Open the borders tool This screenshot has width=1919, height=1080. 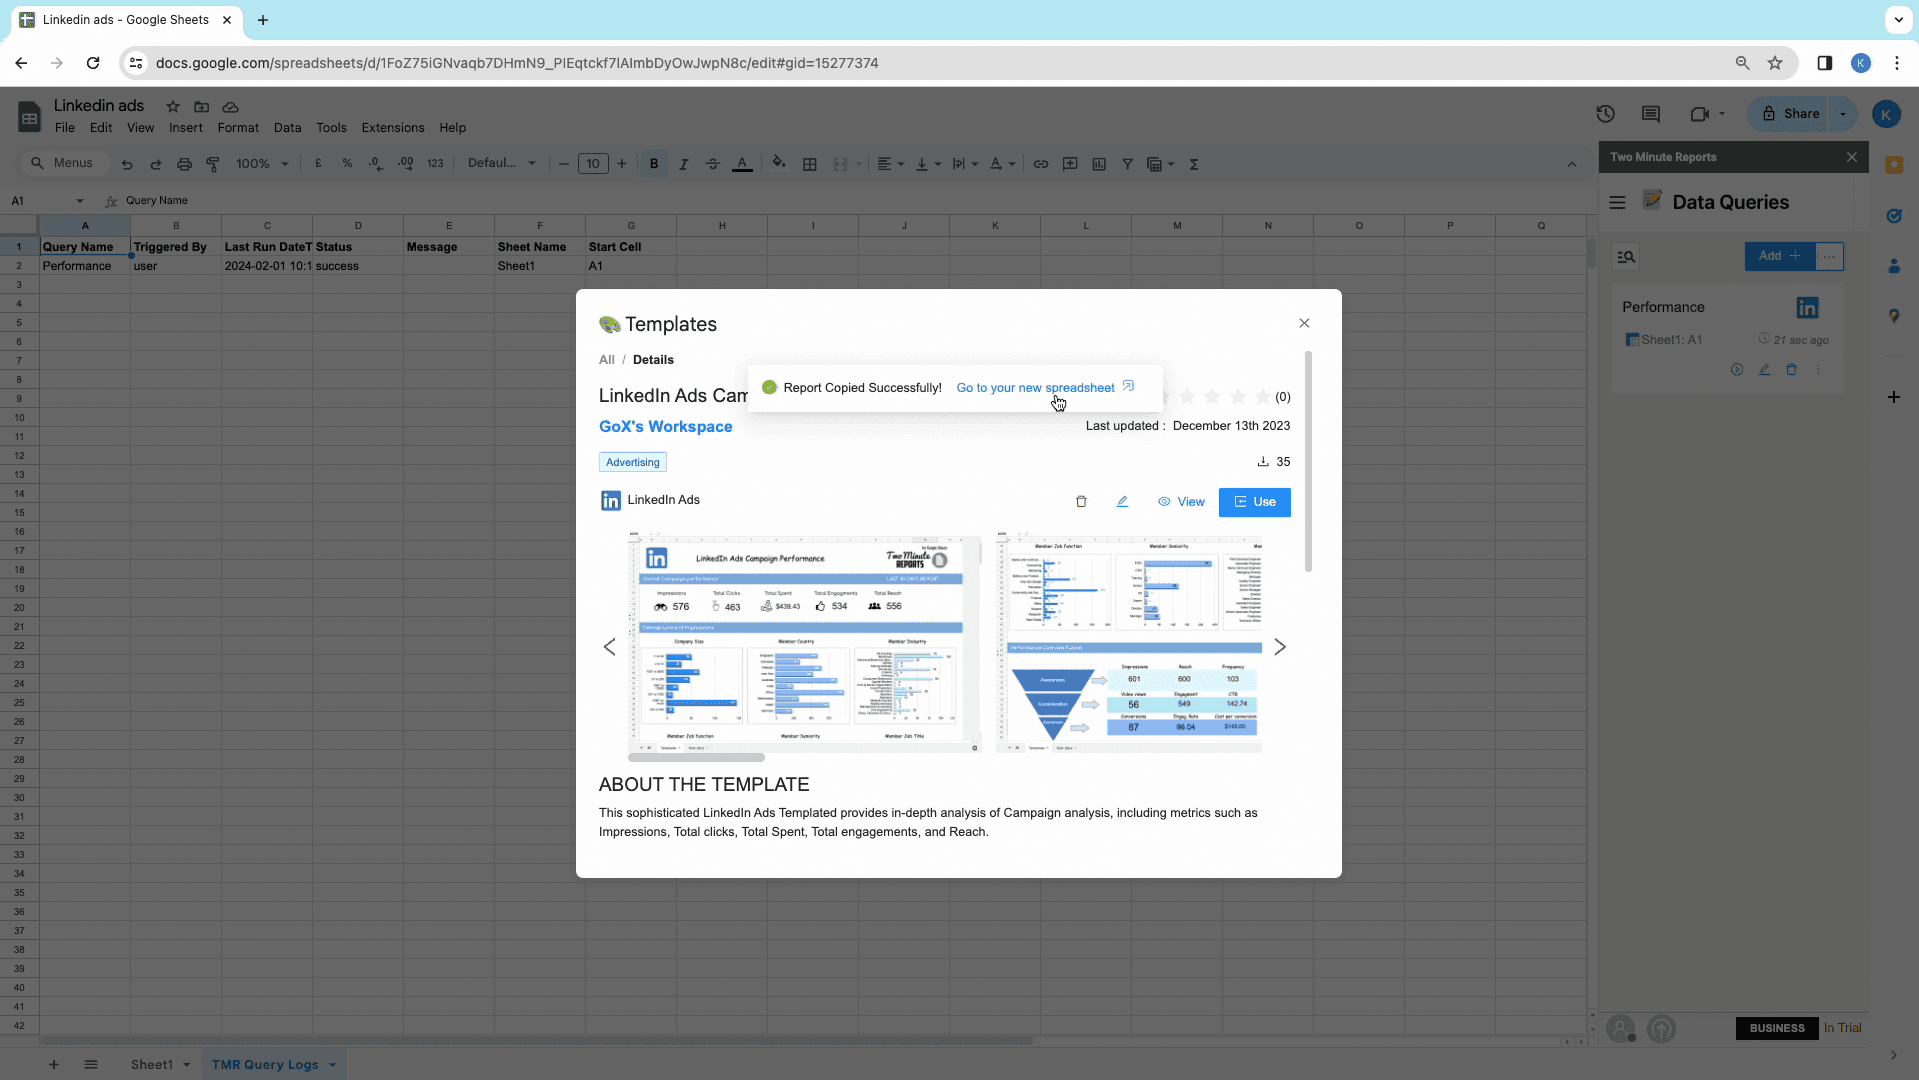(x=810, y=164)
